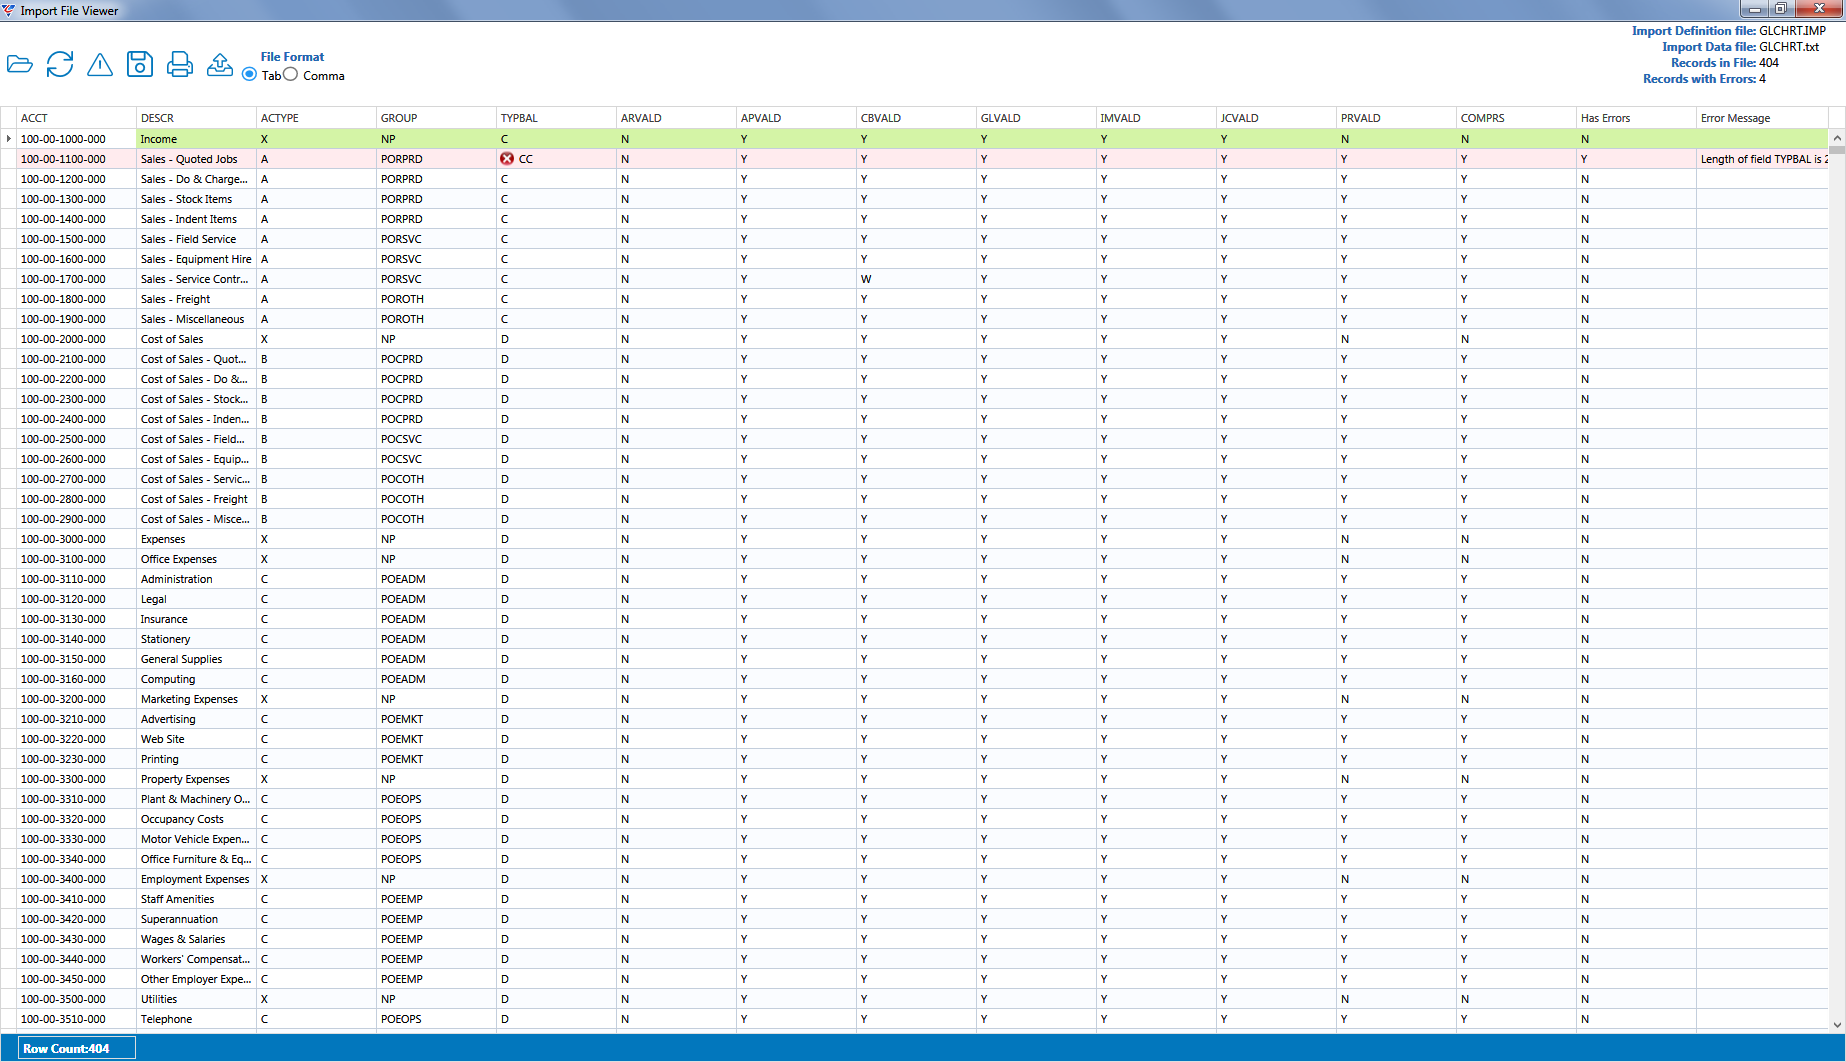Select the CC value in TYPBAL column

click(526, 159)
